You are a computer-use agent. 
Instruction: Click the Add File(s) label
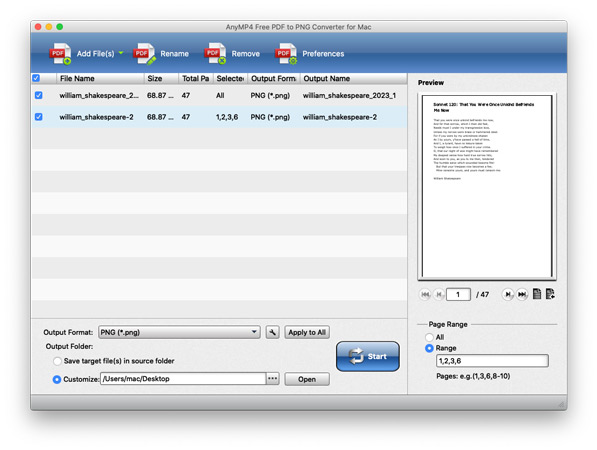coord(95,54)
